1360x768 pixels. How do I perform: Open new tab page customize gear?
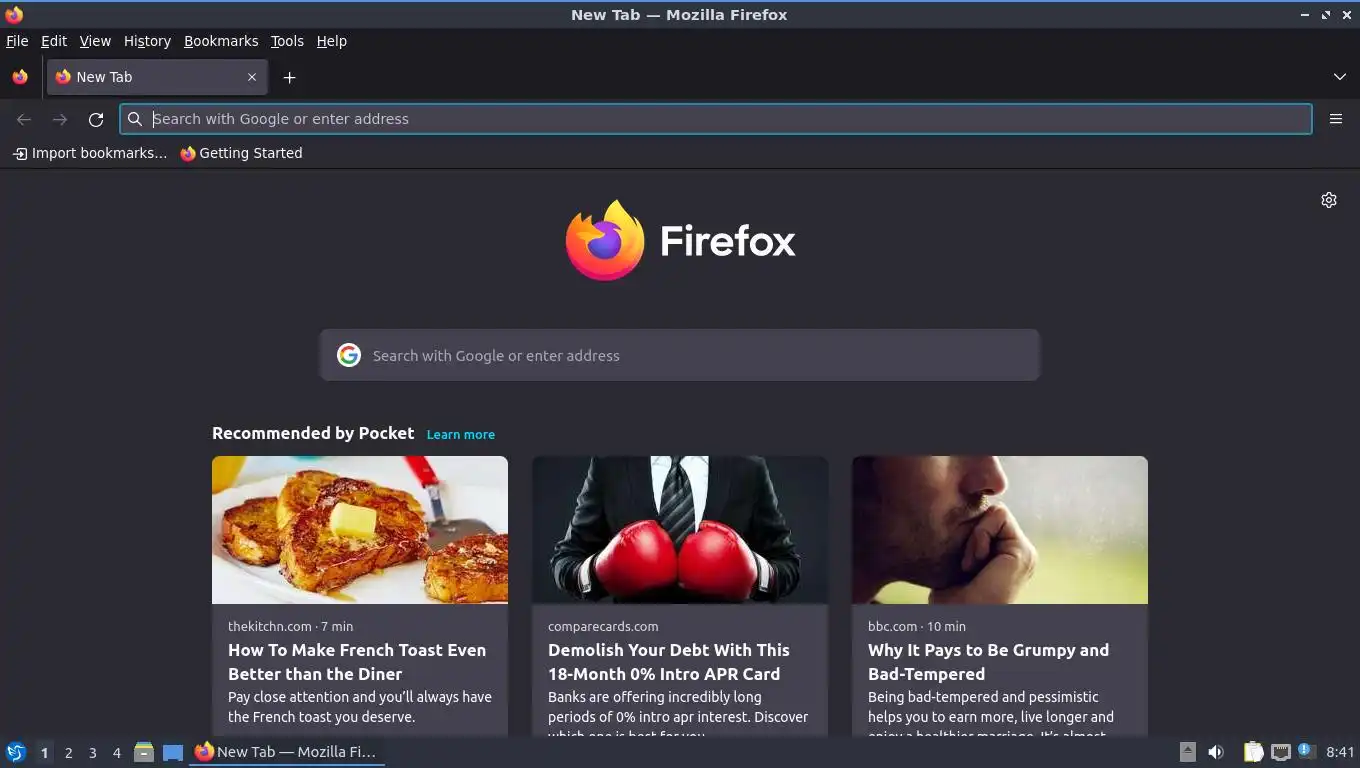pyautogui.click(x=1329, y=200)
